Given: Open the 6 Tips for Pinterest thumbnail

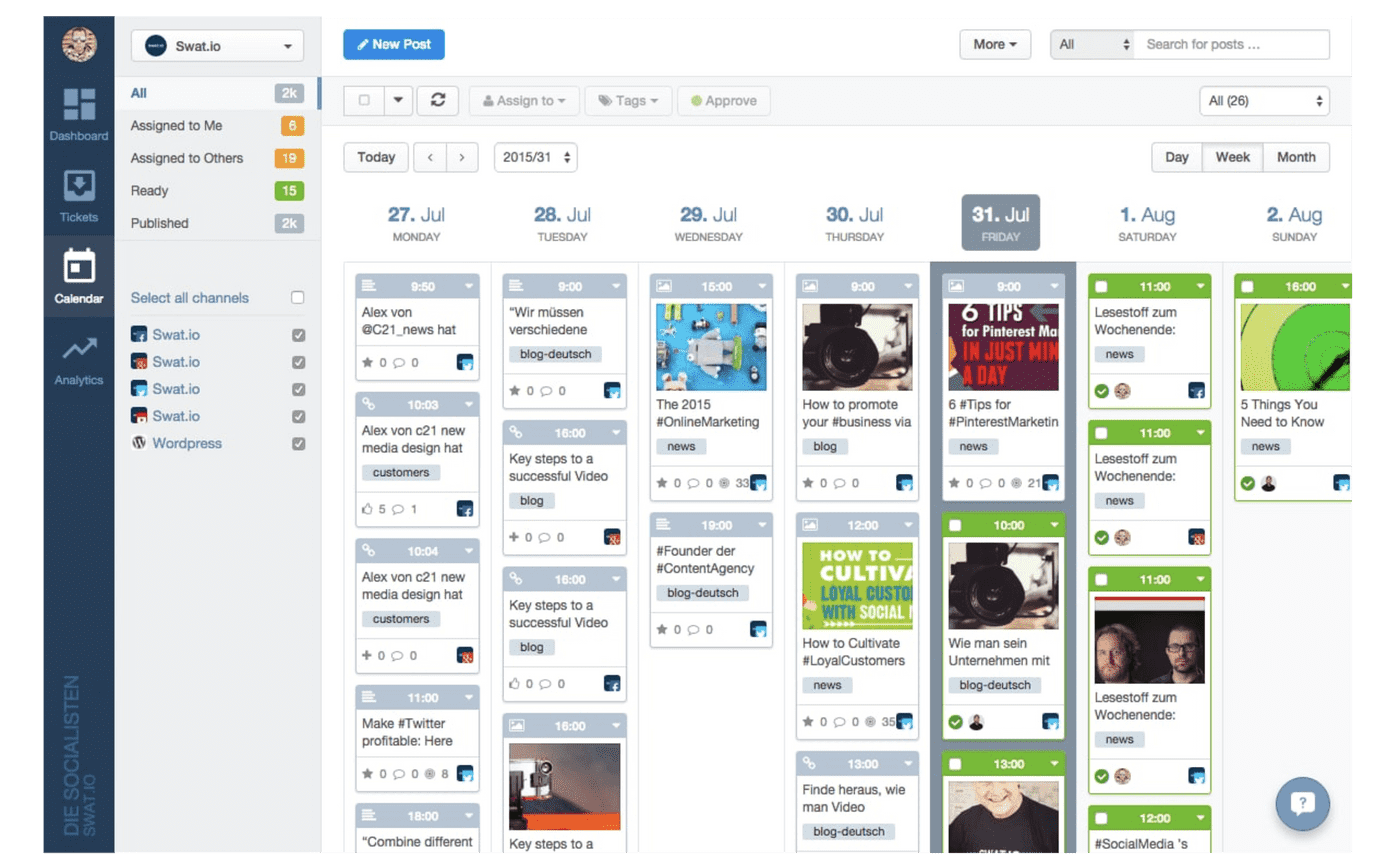Looking at the screenshot, I should tap(1002, 347).
